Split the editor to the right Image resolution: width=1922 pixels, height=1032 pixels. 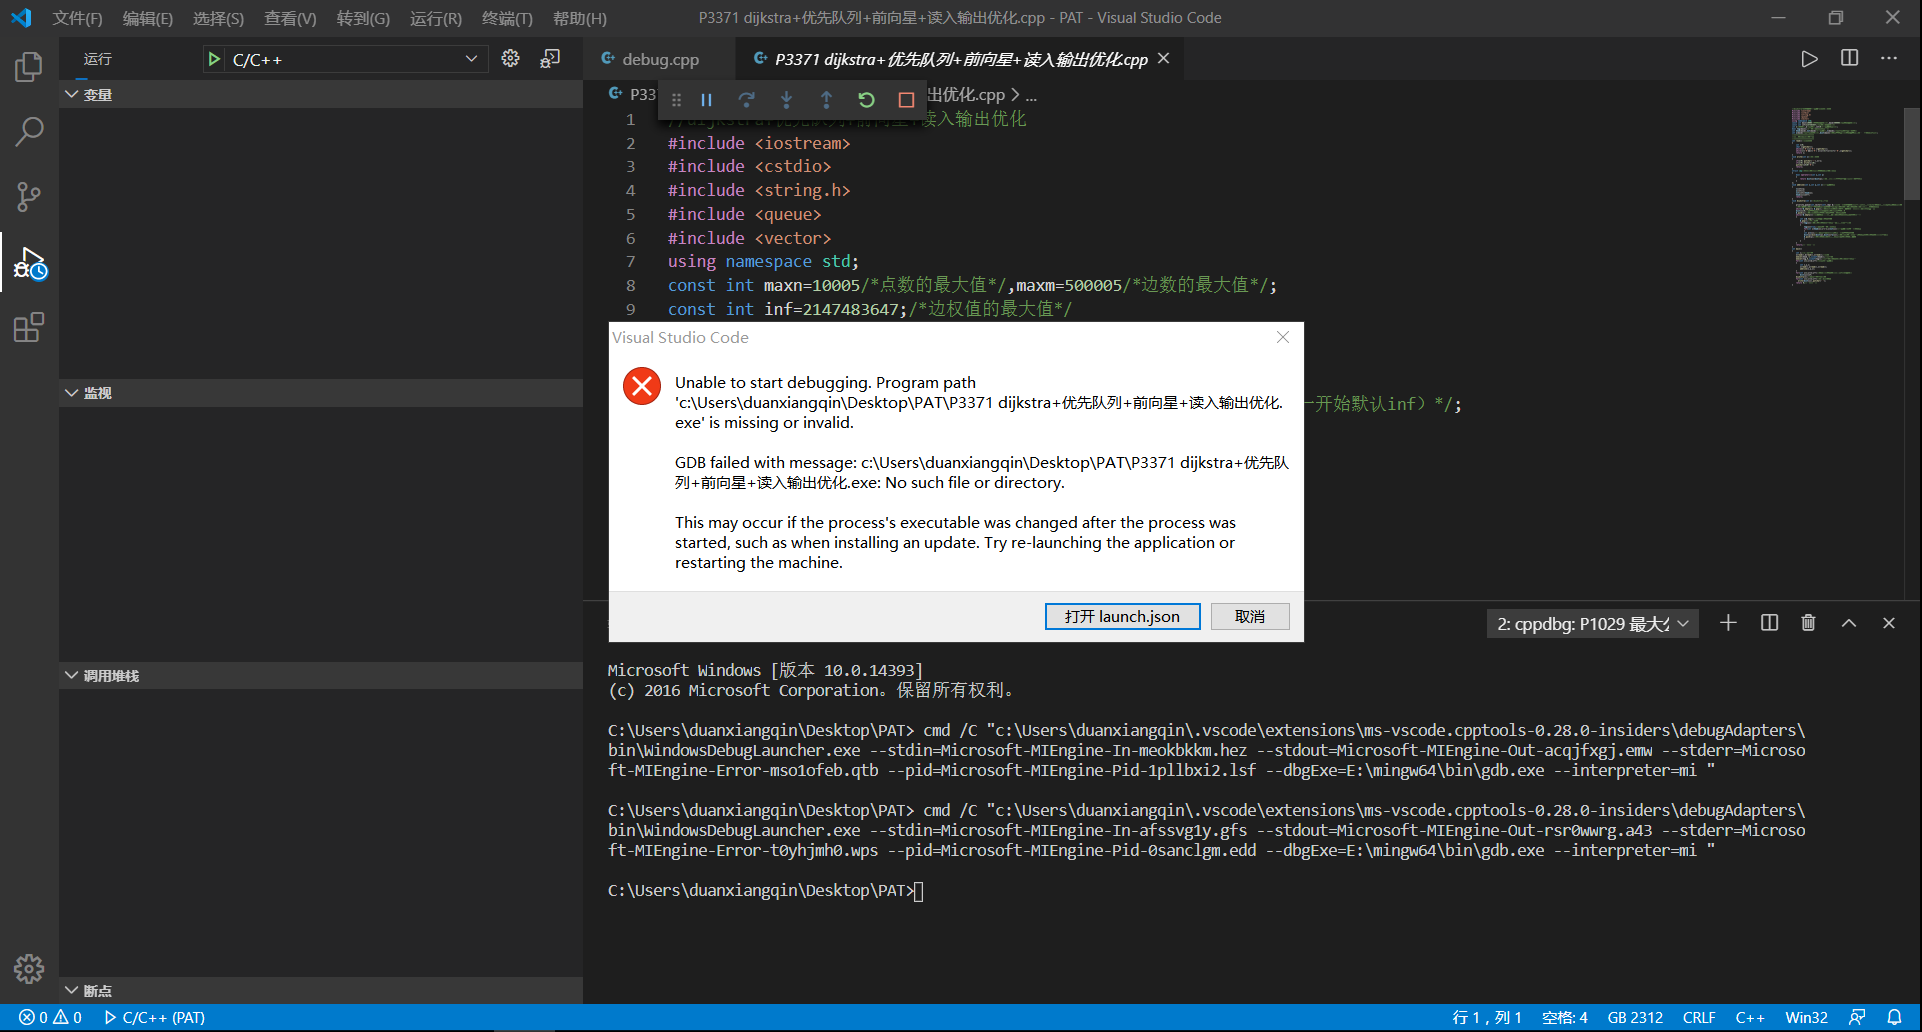tap(1849, 58)
